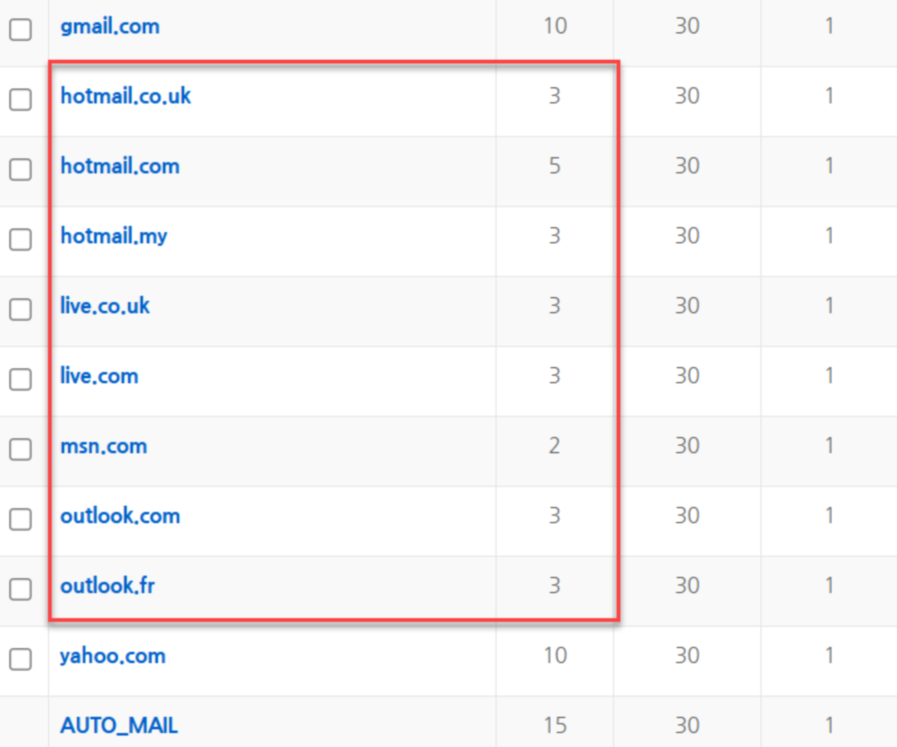Screen dimensions: 897x747
Task: Open the hotmail.my domain link
Action: tap(114, 236)
